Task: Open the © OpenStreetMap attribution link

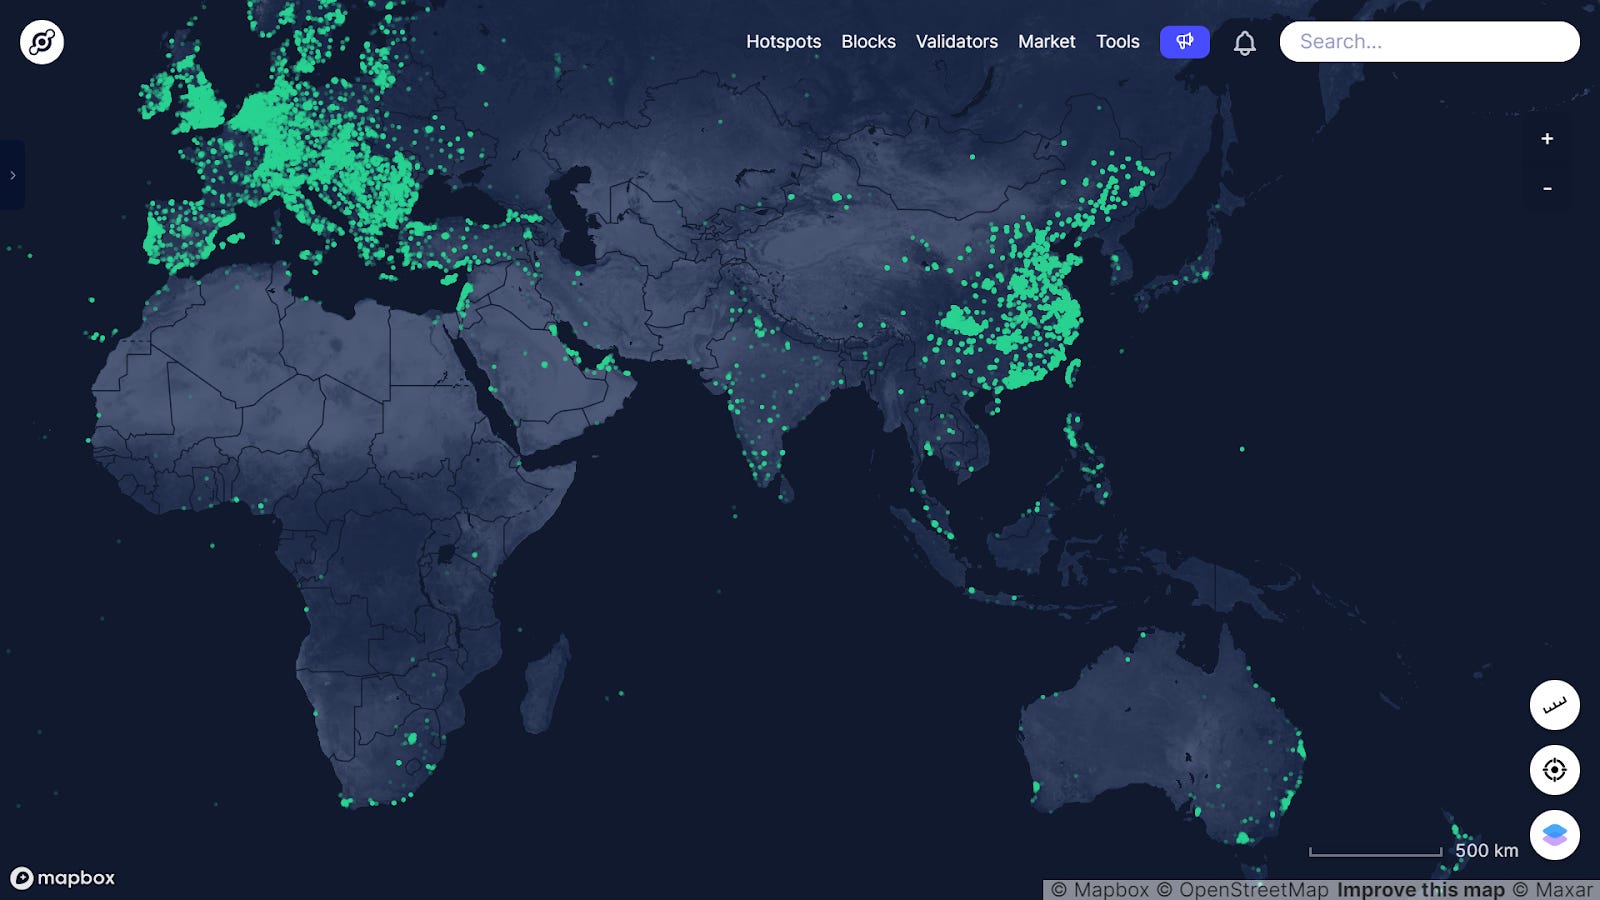Action: pyautogui.click(x=1243, y=890)
